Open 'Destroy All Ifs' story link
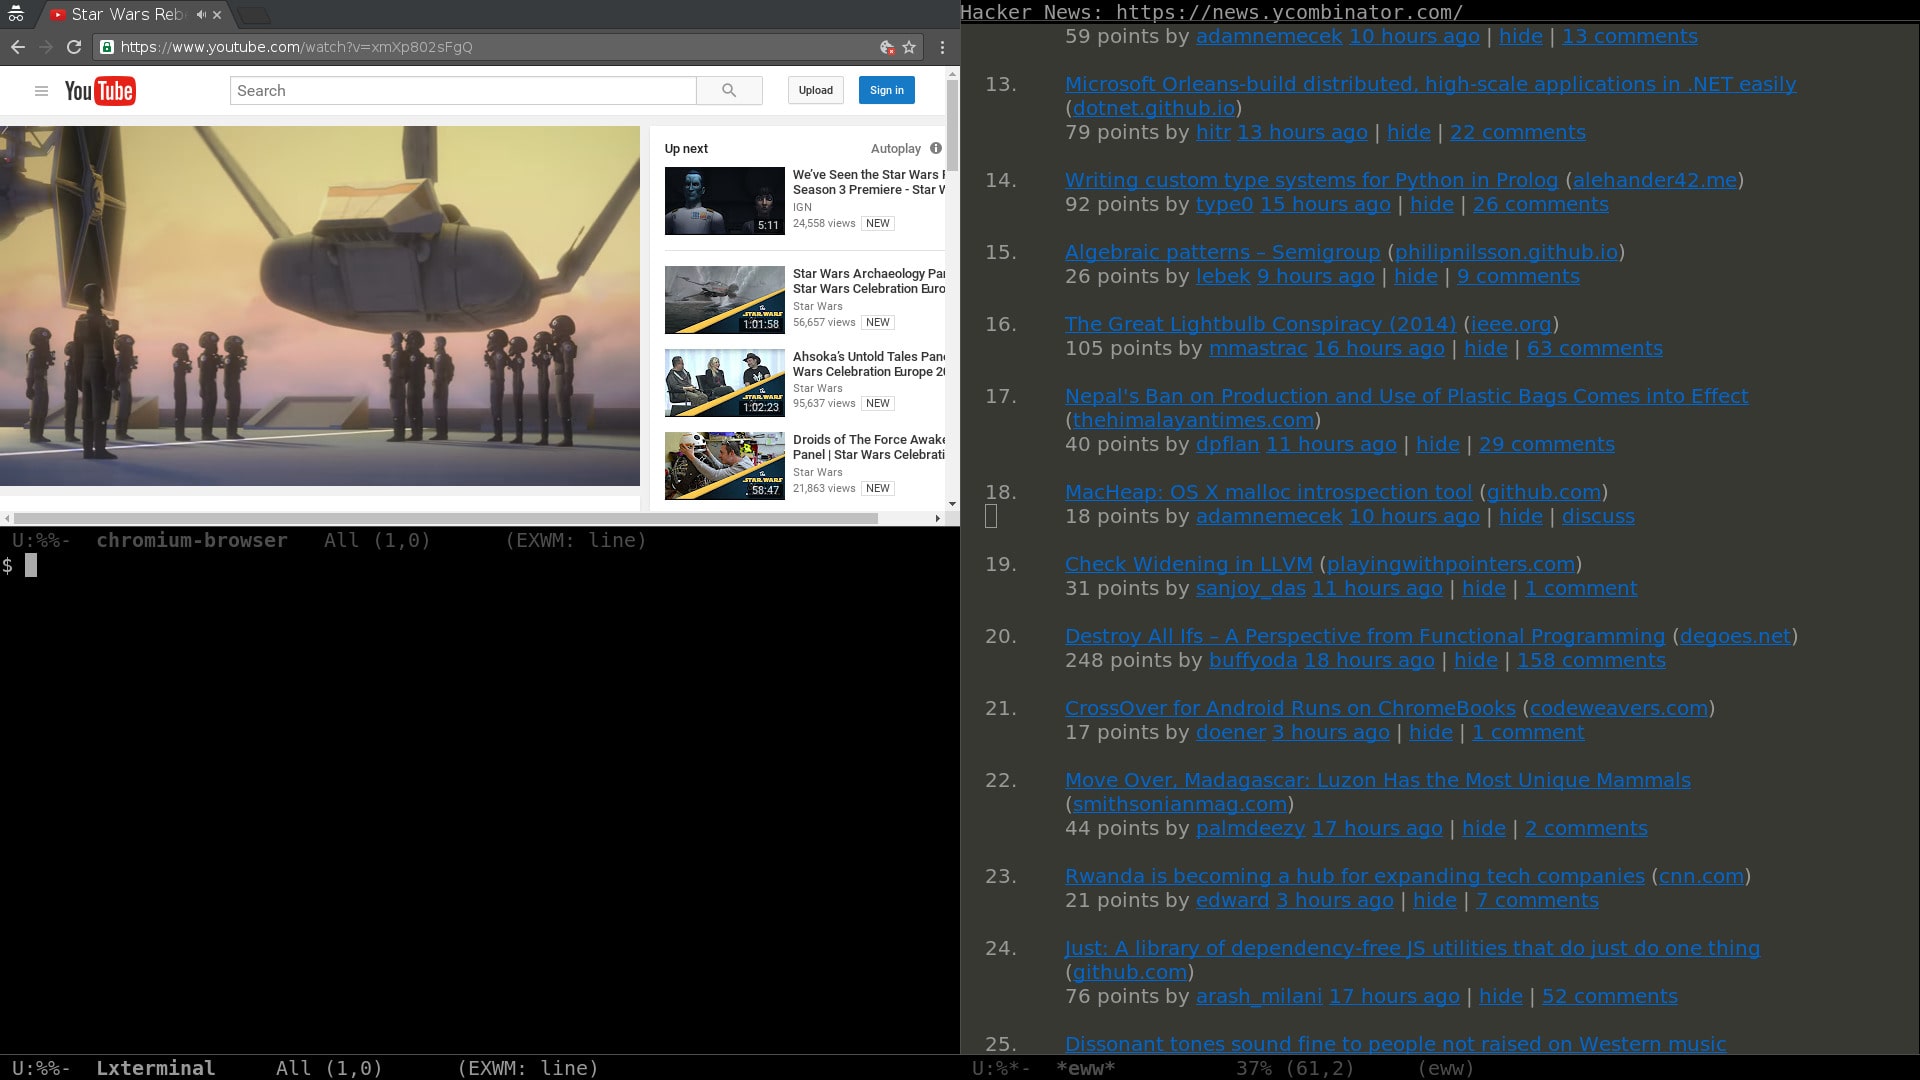1920x1080 pixels. click(x=1365, y=636)
